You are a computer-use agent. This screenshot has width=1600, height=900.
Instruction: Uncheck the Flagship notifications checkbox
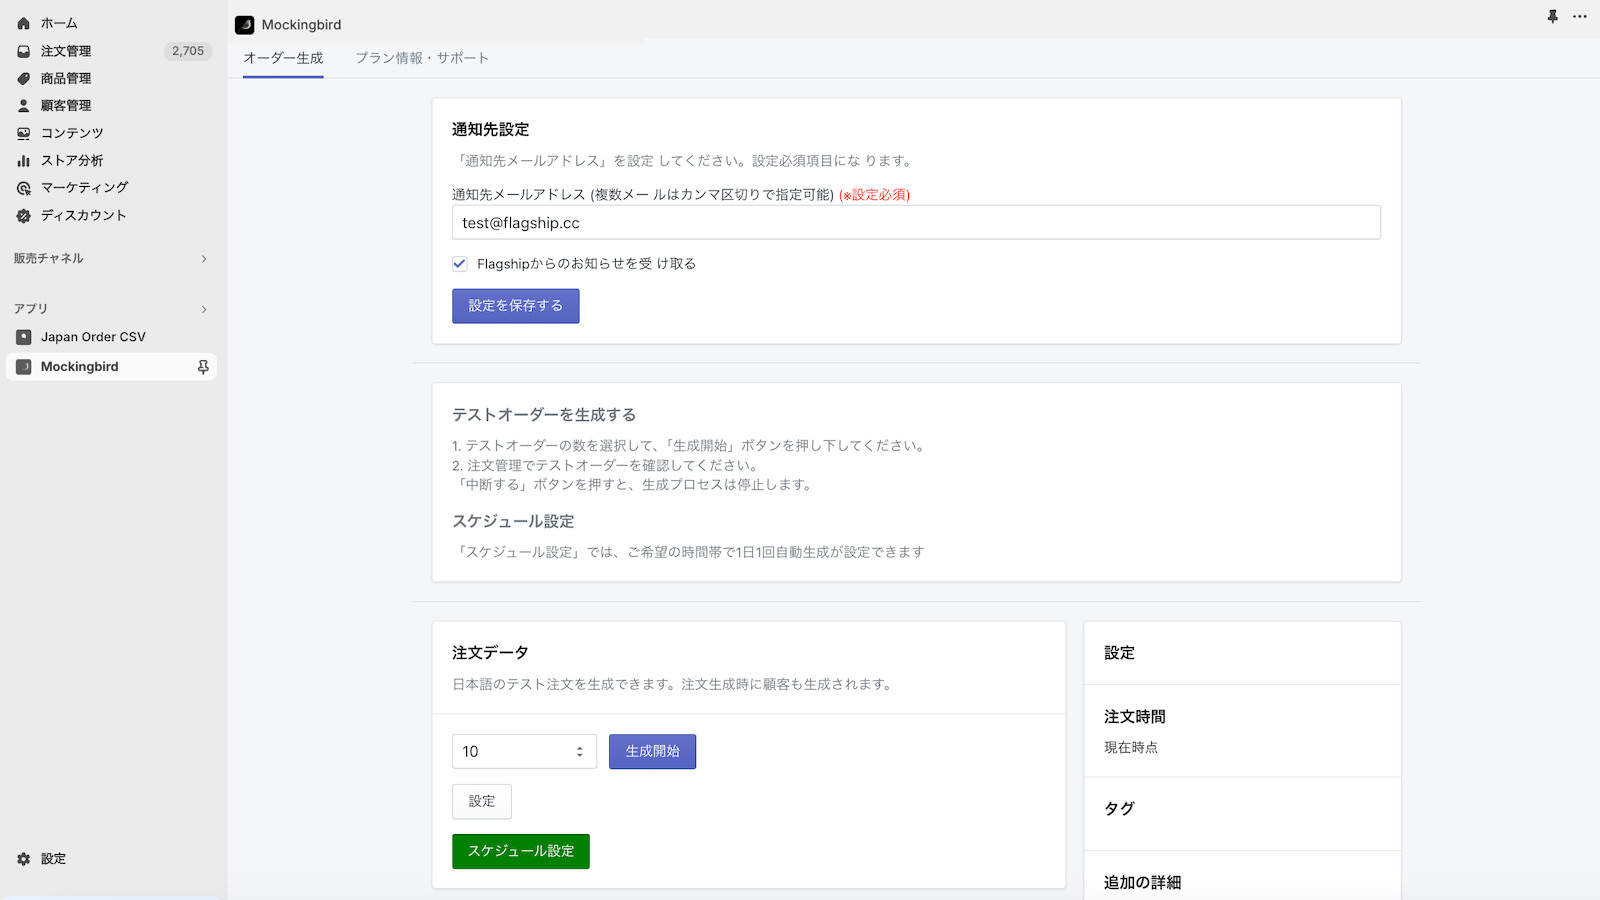tap(460, 264)
